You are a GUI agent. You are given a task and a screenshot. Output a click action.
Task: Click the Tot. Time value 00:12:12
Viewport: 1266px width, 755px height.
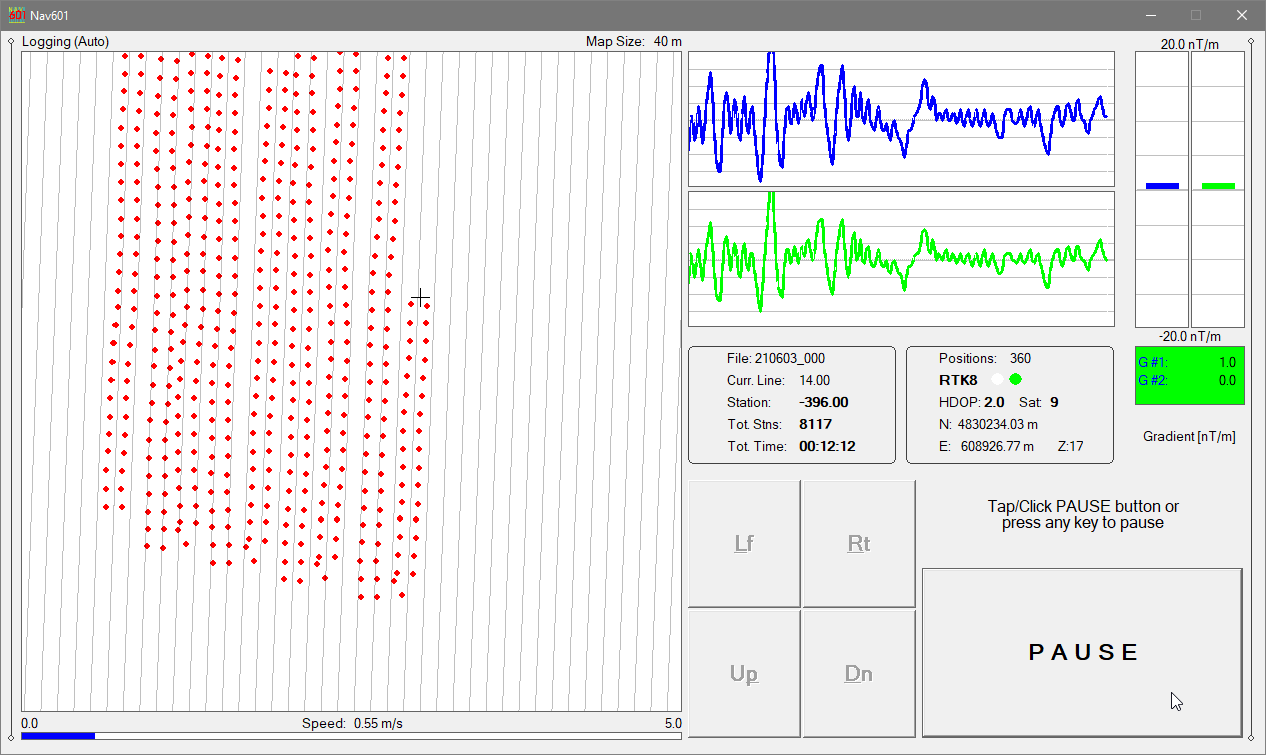click(x=827, y=446)
